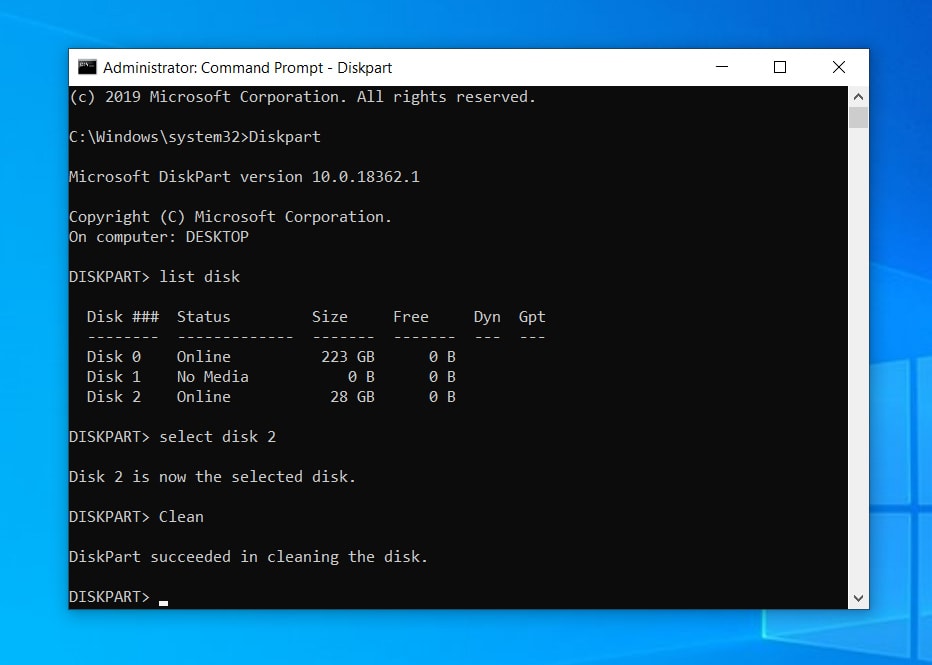The height and width of the screenshot is (665, 932).
Task: Click the 'Microsoft DiskPart version' line
Action: pyautogui.click(x=243, y=176)
